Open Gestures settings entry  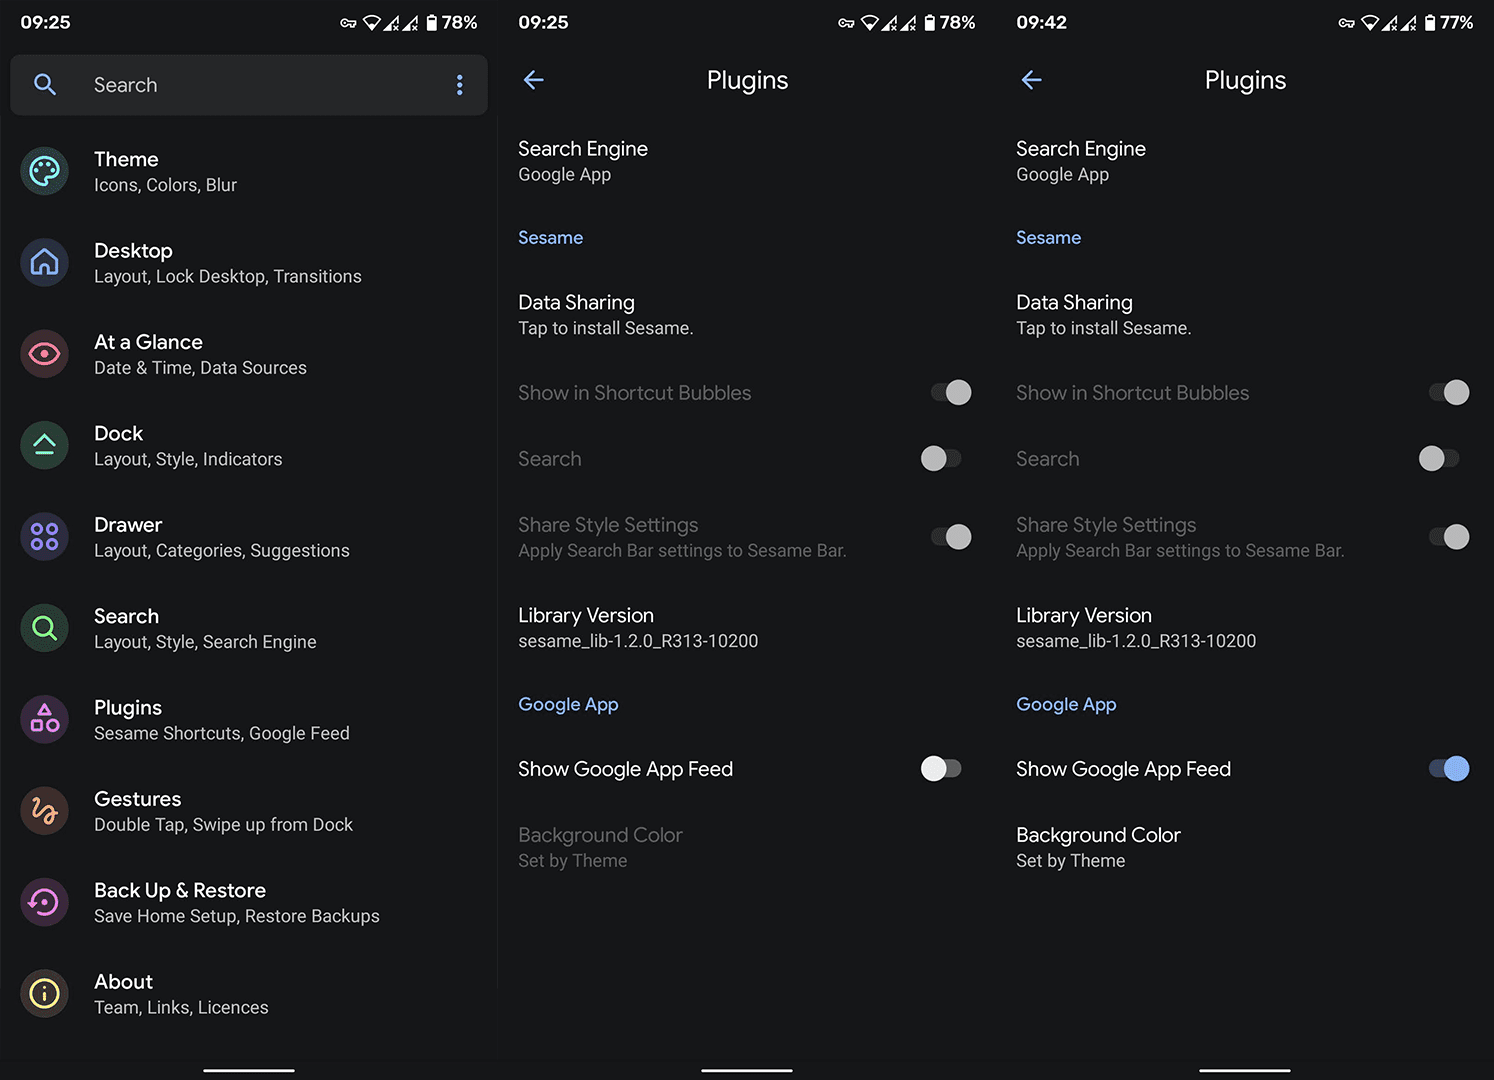tap(249, 811)
